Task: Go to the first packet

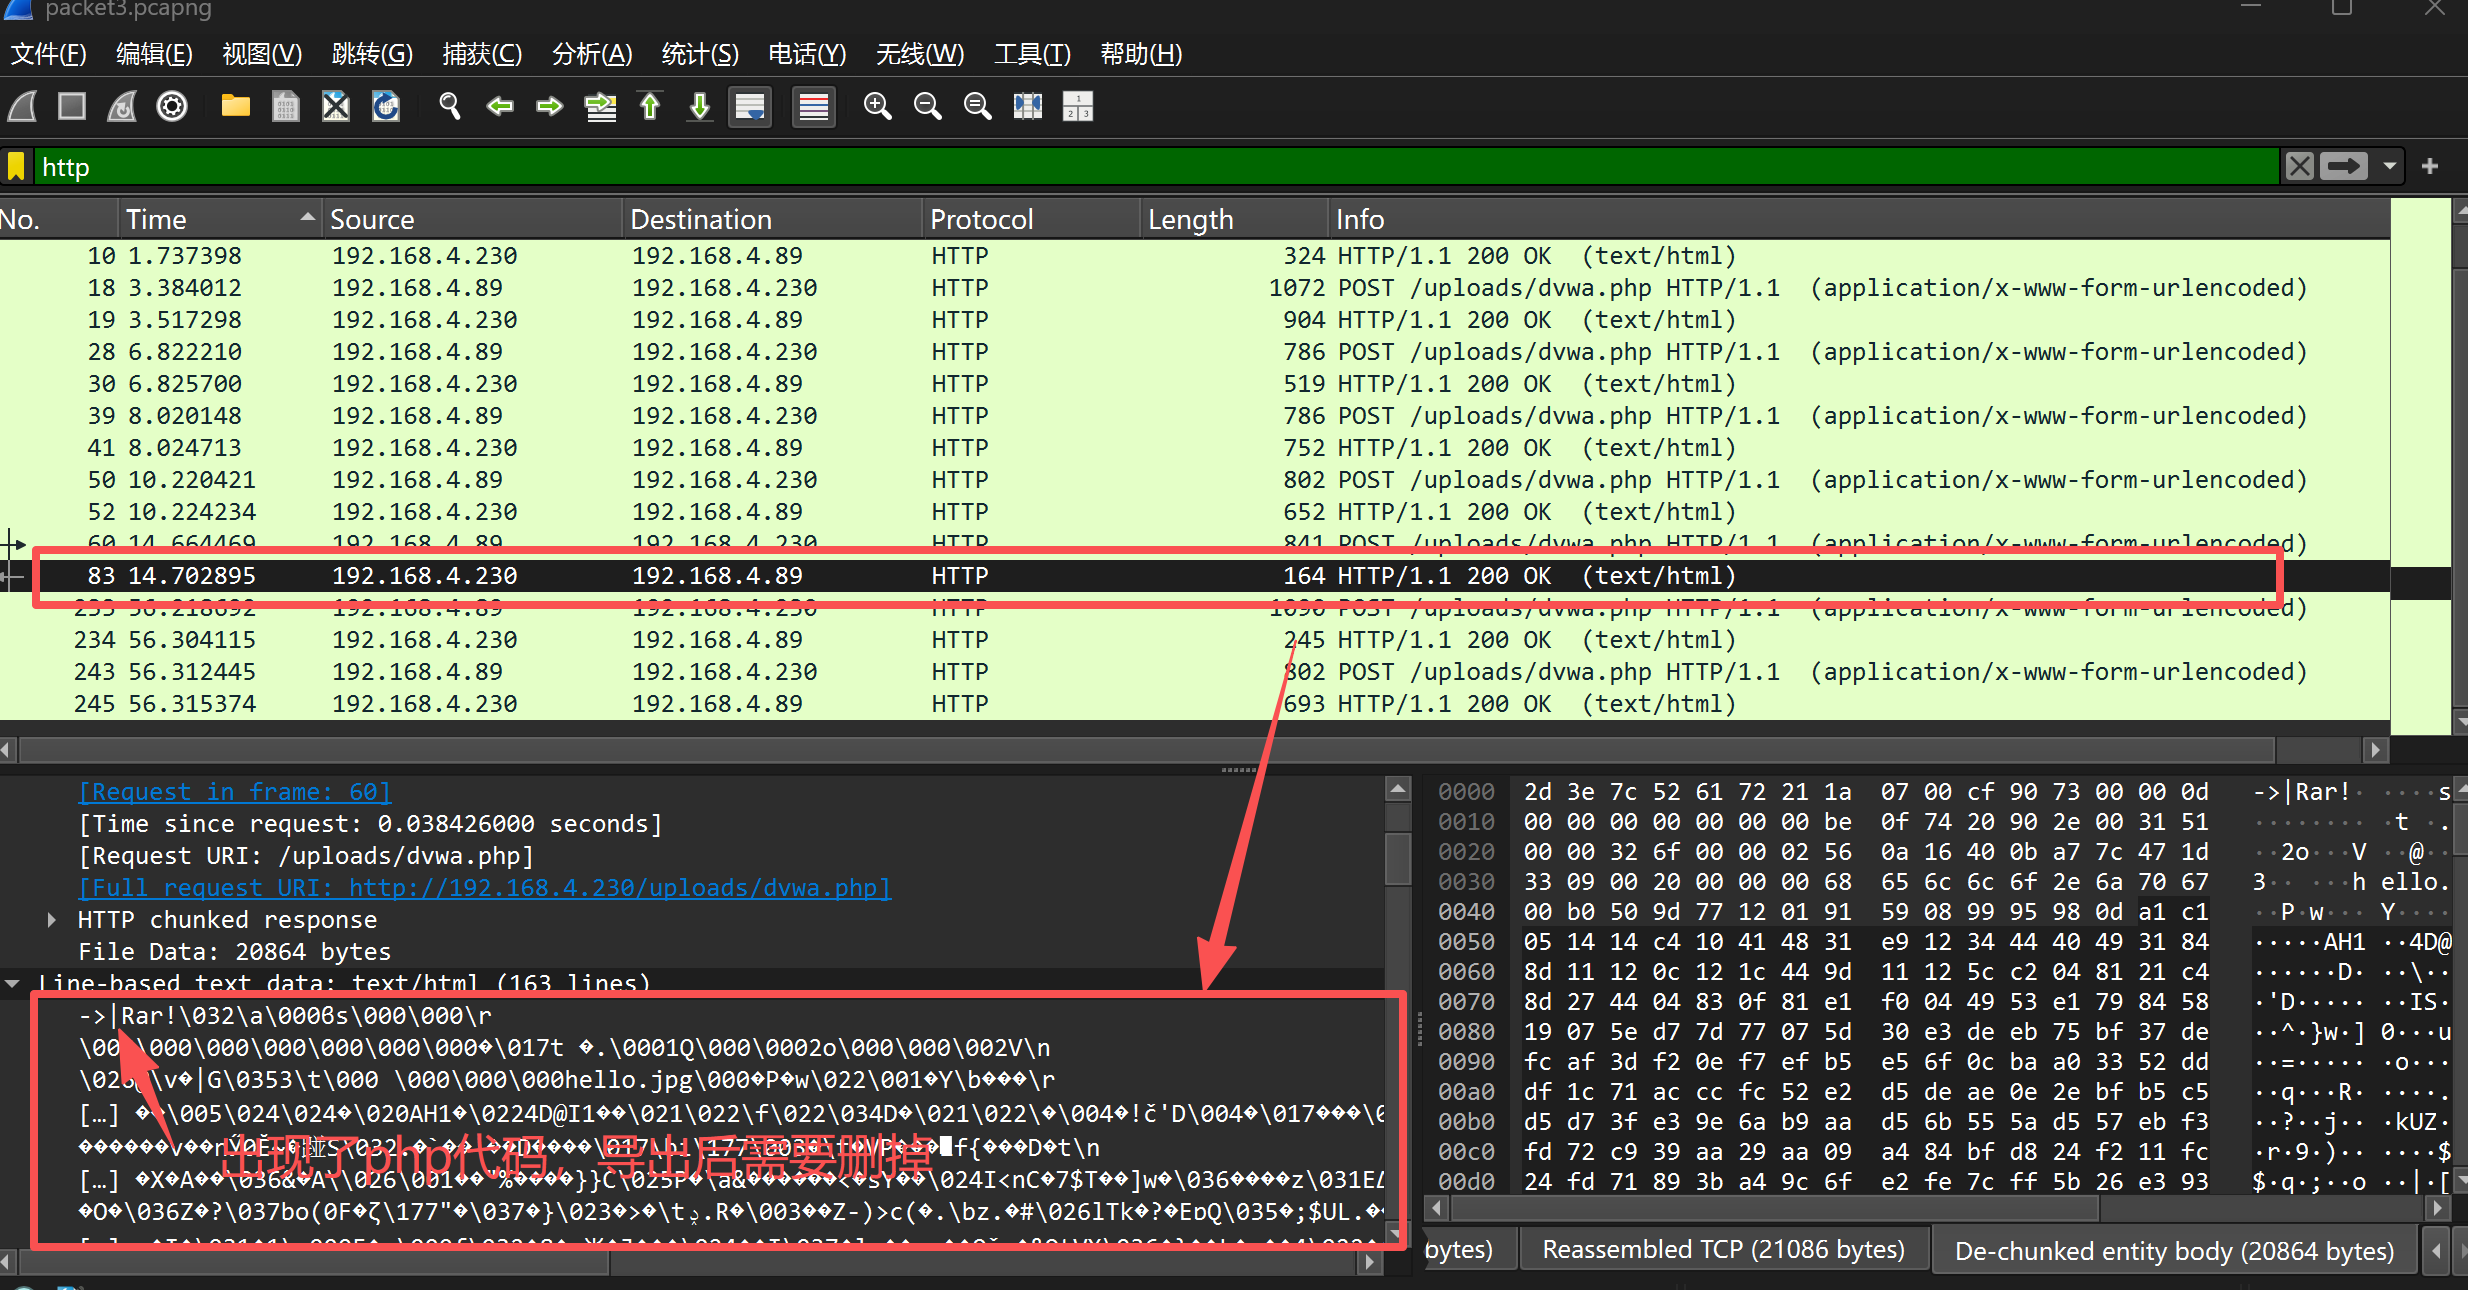Action: click(649, 106)
